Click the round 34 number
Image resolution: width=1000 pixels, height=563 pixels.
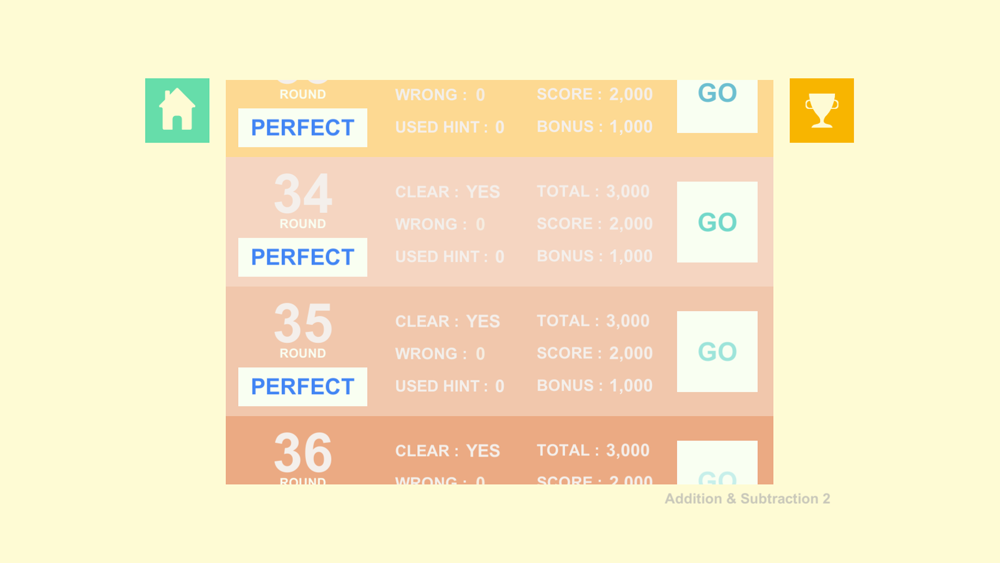click(x=303, y=194)
